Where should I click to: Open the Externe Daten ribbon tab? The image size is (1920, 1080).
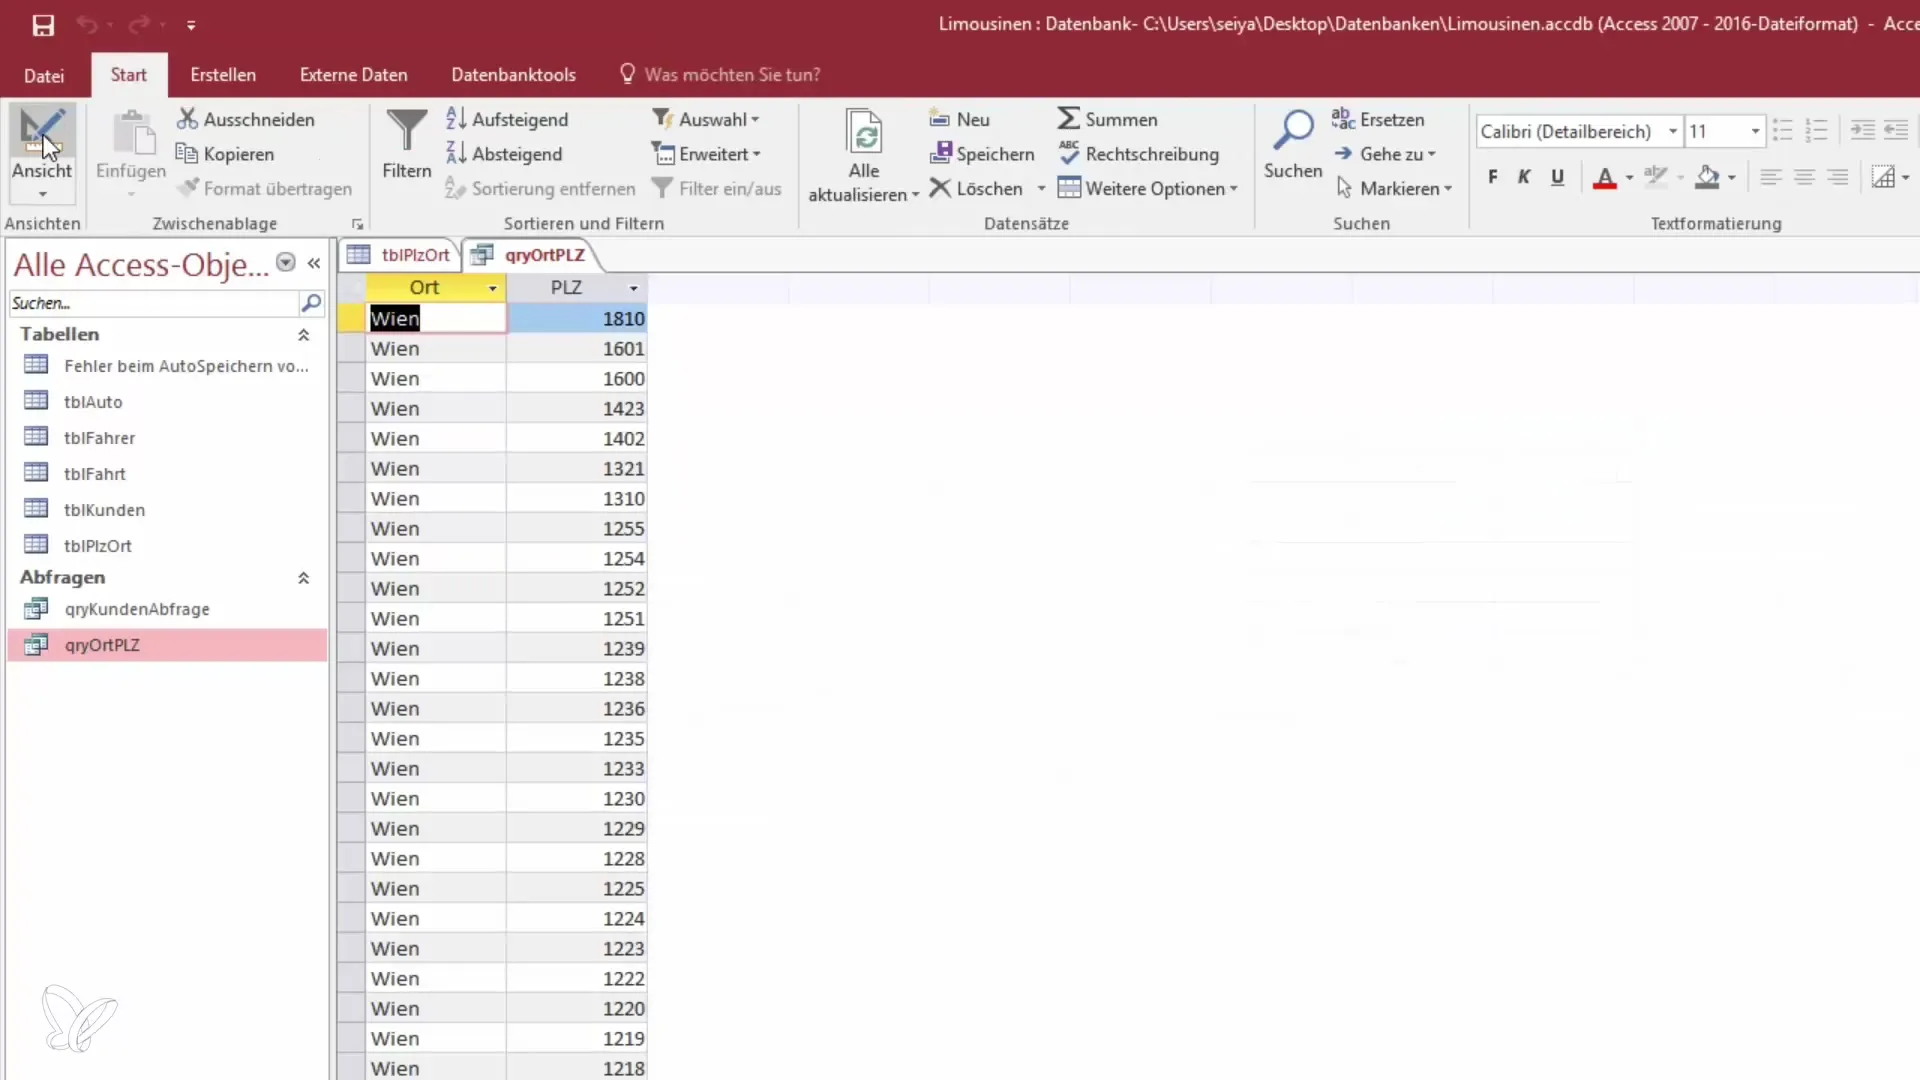(353, 75)
